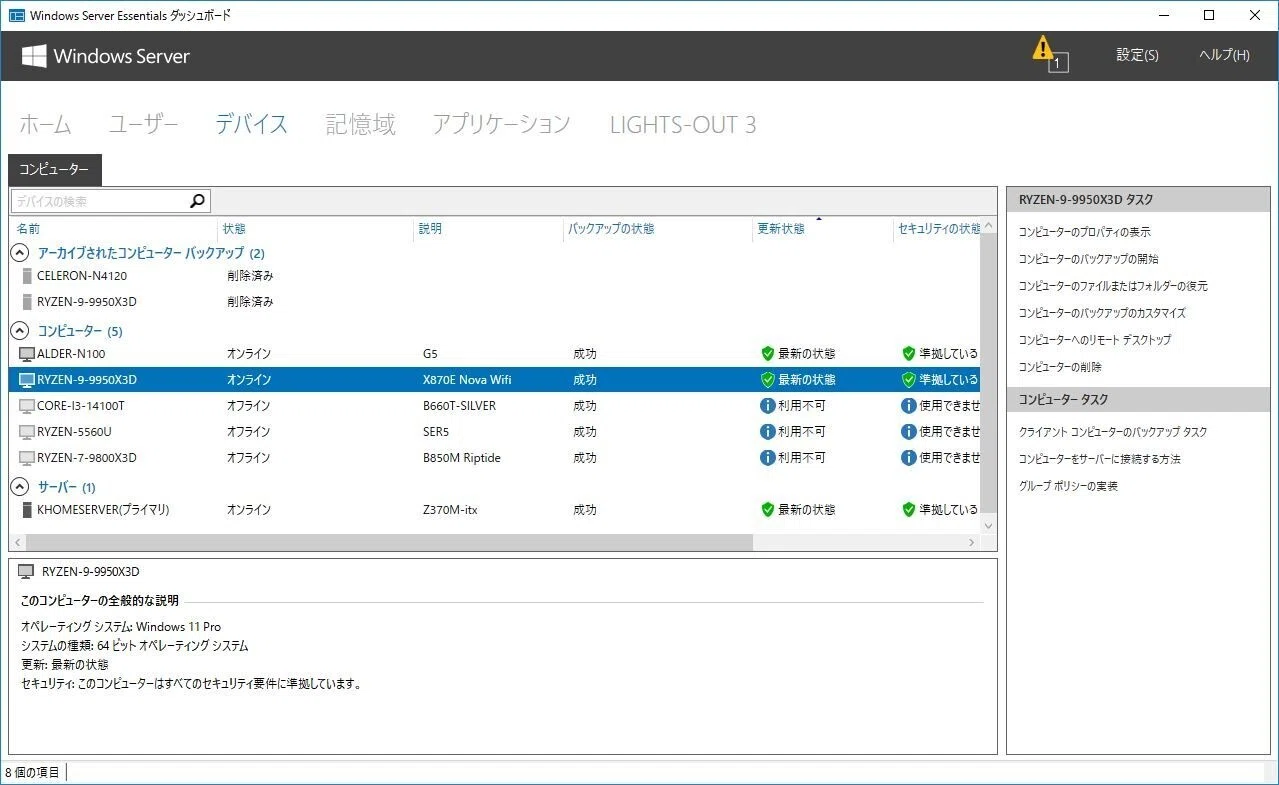This screenshot has height=785, width=1279.
Task: Open the LIGHTS-OUT 3 tab
Action: (x=683, y=124)
